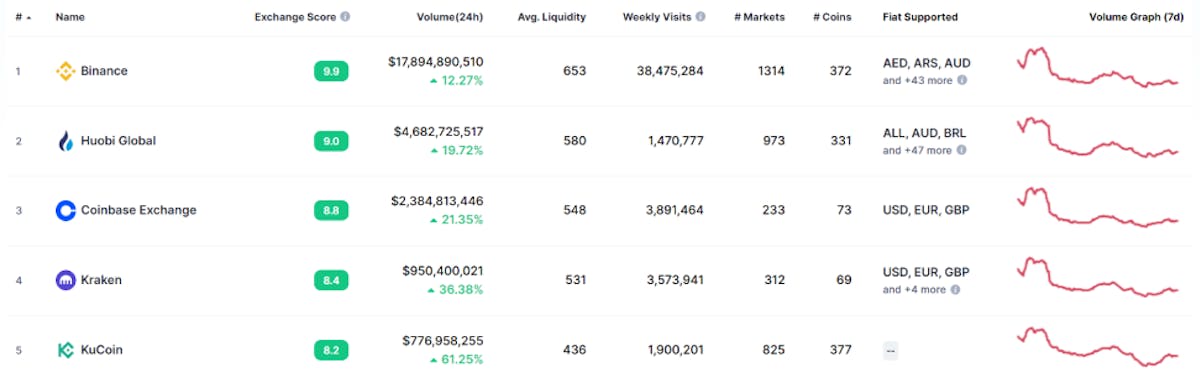
Task: Click info icon beside Huobi '+47 more'
Action: click(x=962, y=150)
